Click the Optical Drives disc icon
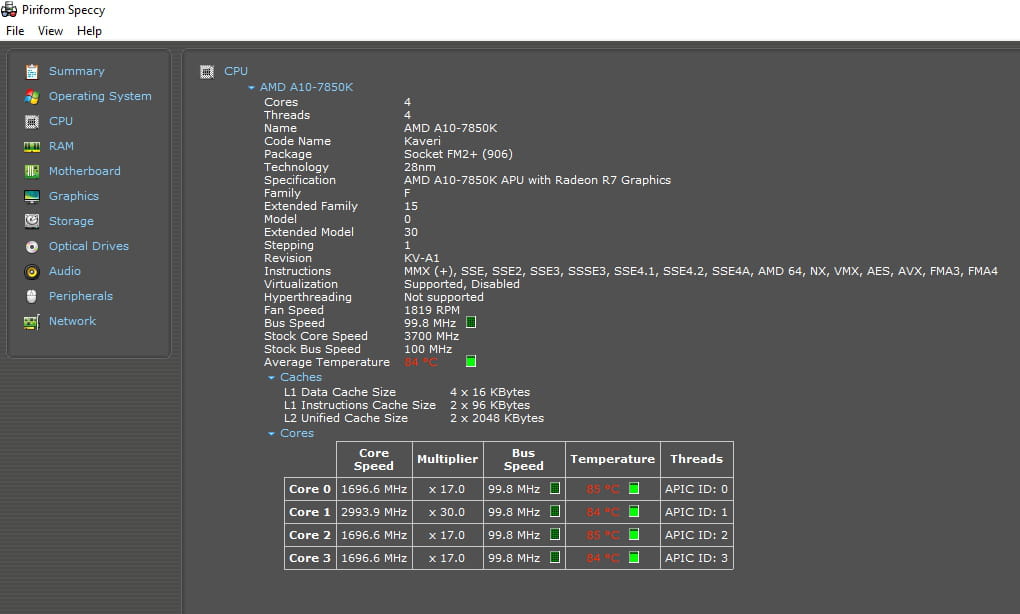Viewport: 1020px width, 614px height. point(31,247)
